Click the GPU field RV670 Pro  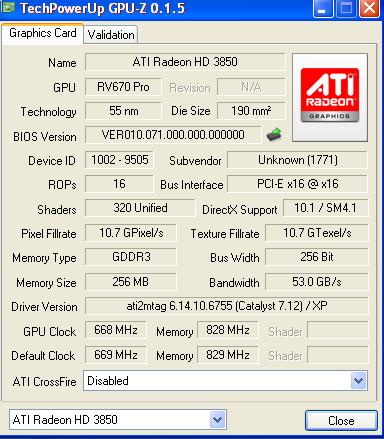pyautogui.click(x=123, y=87)
